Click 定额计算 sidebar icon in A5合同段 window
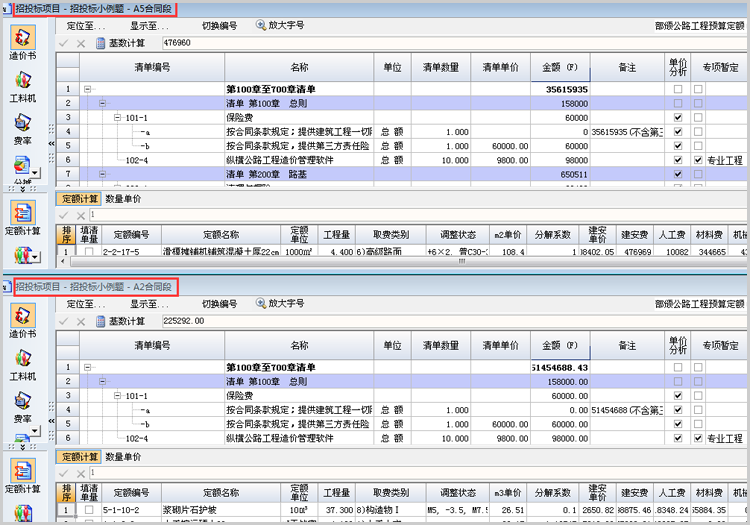The image size is (750, 525). click(x=23, y=213)
